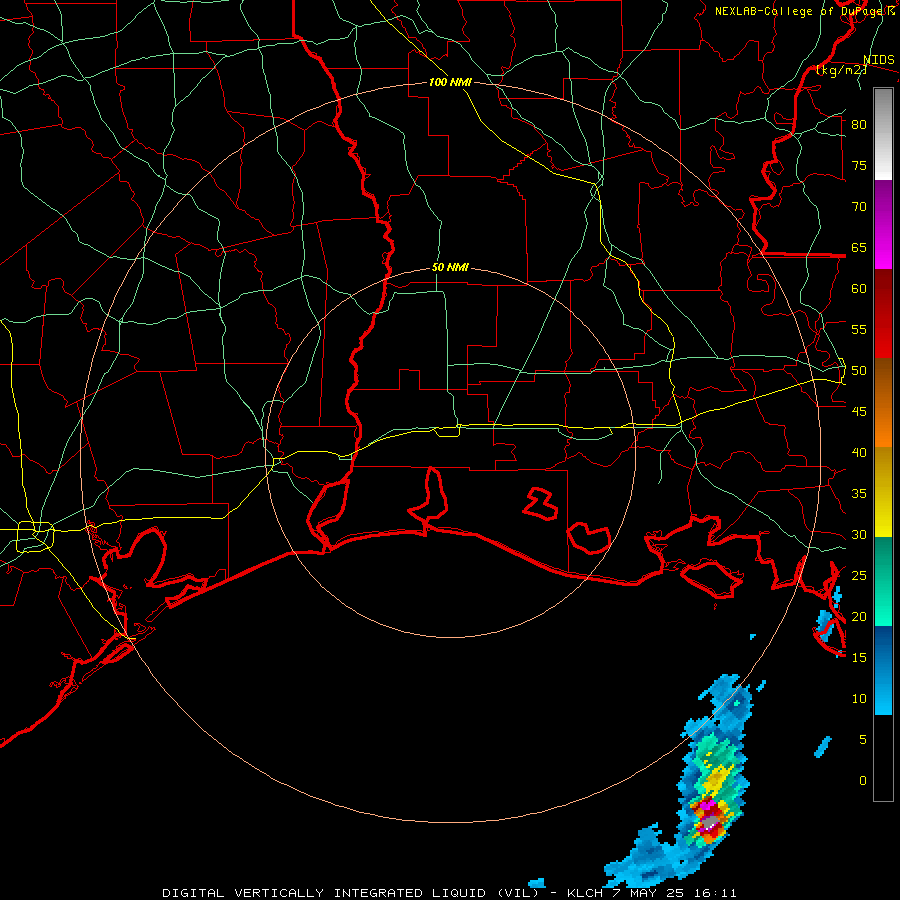Click the 45 value on the VIL scale

(x=859, y=412)
